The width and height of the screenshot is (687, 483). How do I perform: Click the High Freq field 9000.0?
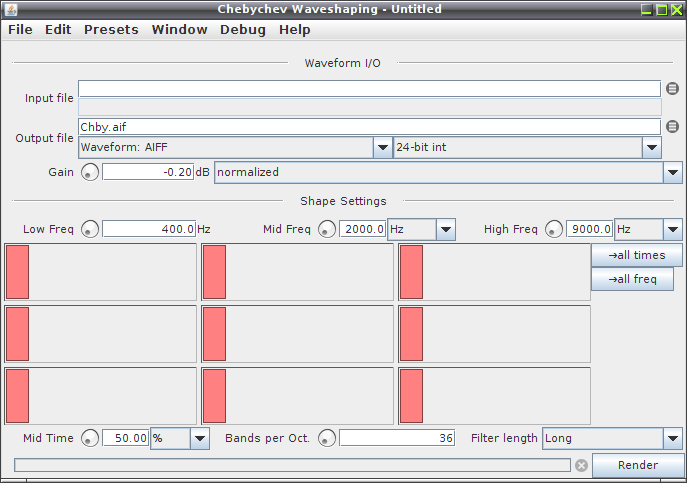click(x=590, y=229)
